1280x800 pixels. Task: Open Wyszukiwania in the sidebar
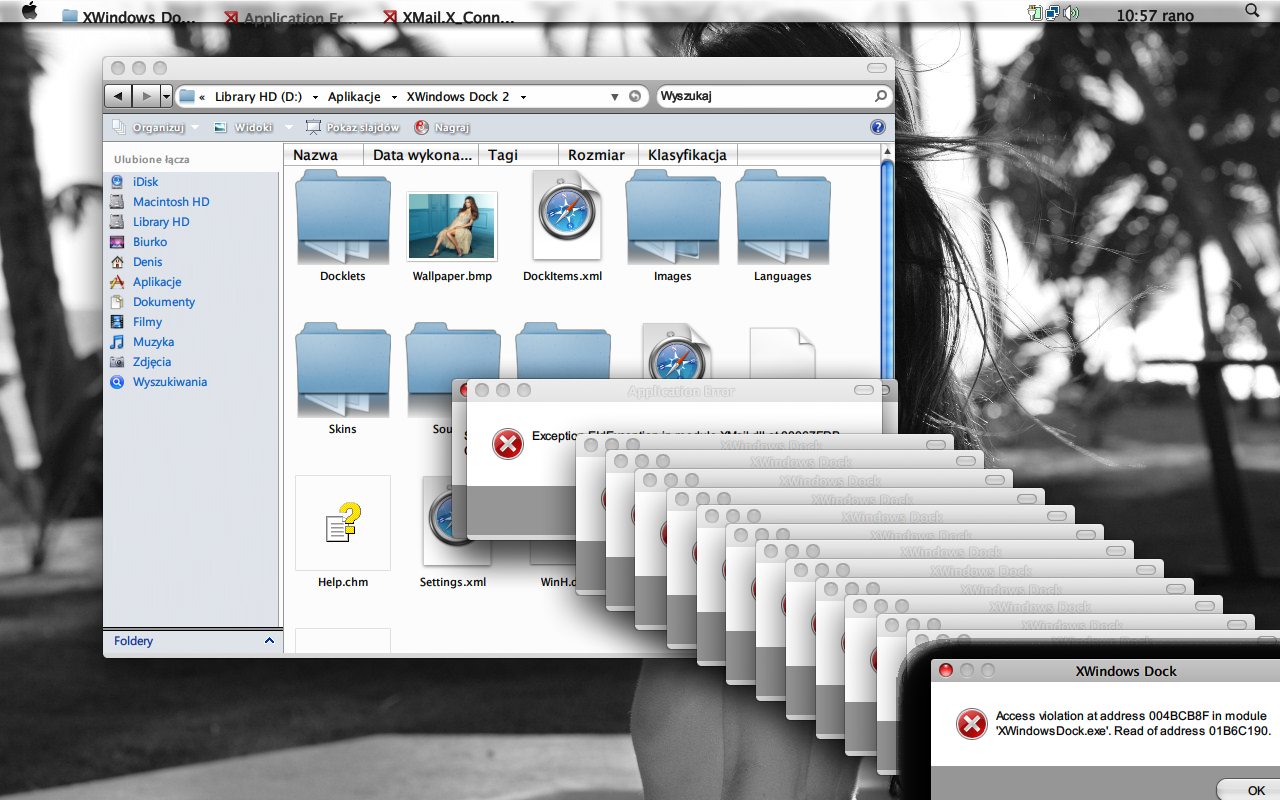(x=170, y=382)
